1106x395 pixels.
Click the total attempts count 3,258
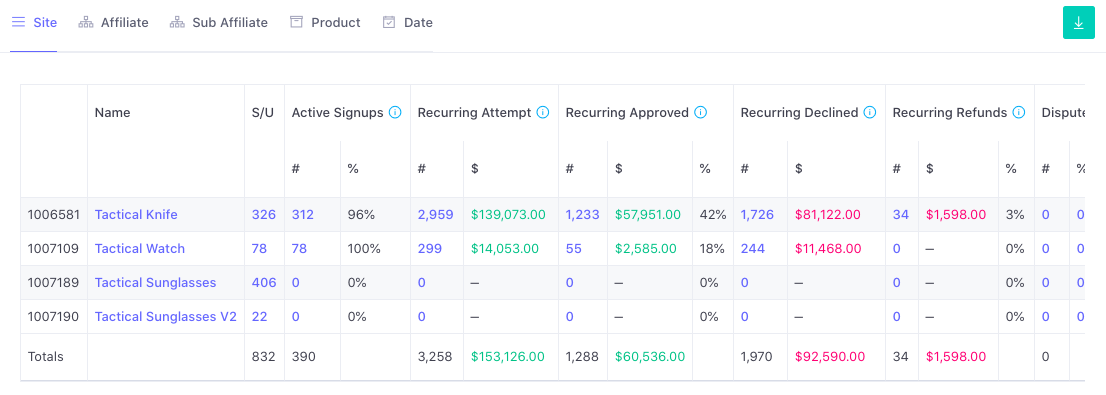pos(435,357)
